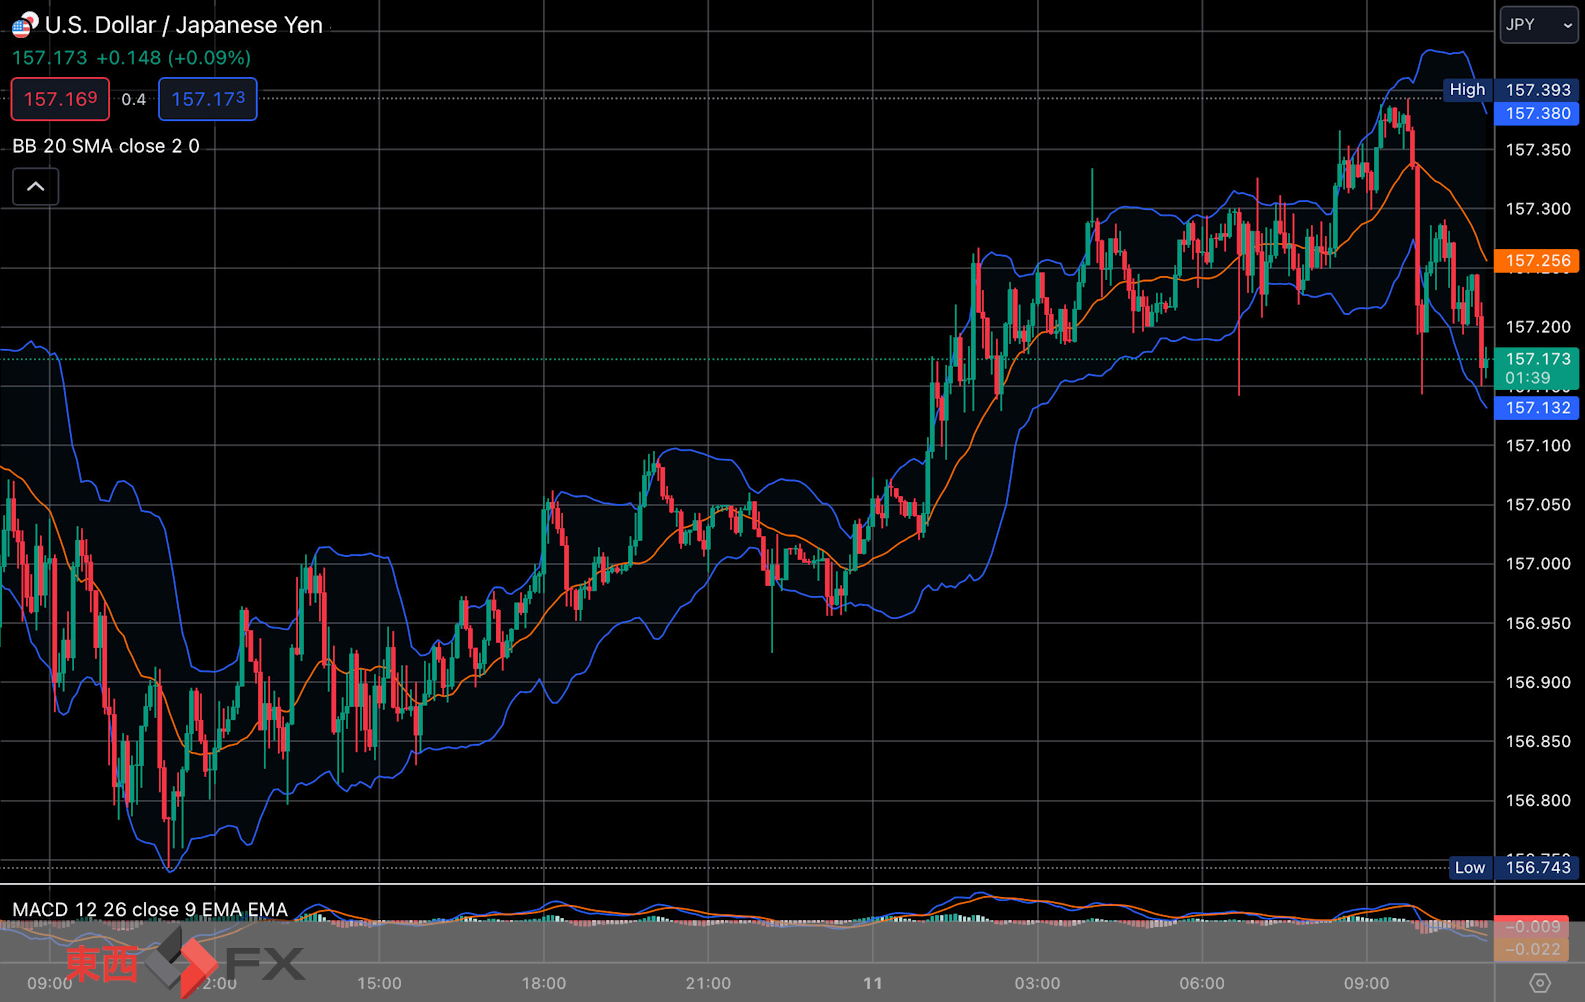Click the orange 157.256 basis line label
Image resolution: width=1585 pixels, height=1002 pixels.
point(1537,261)
